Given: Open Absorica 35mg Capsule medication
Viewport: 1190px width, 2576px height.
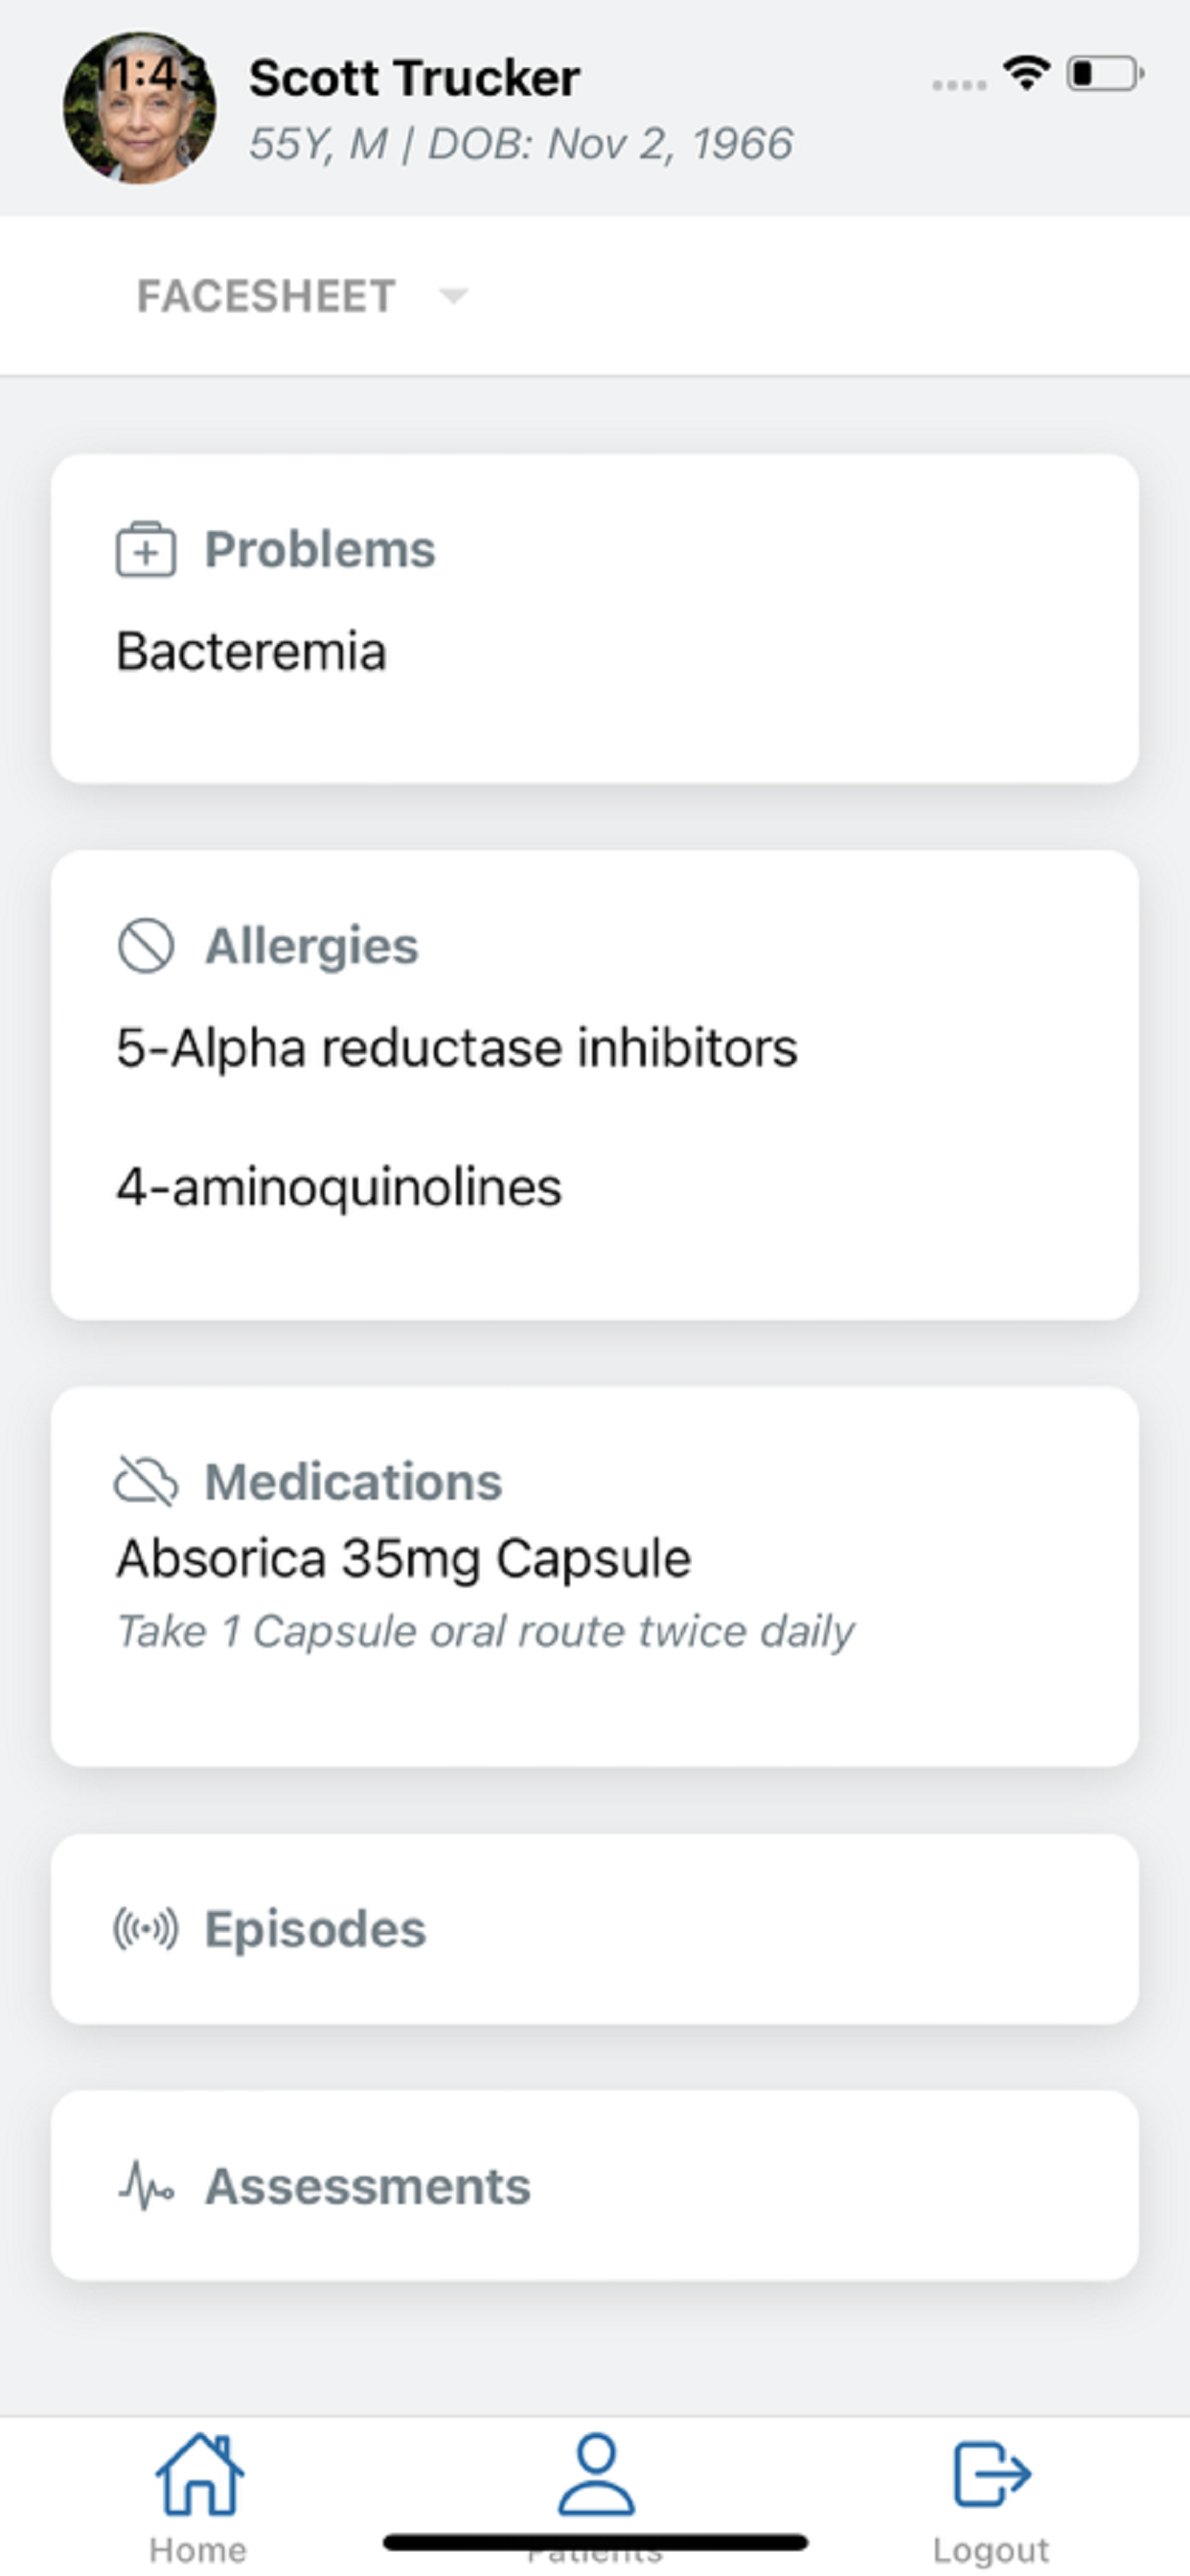Looking at the screenshot, I should point(404,1558).
